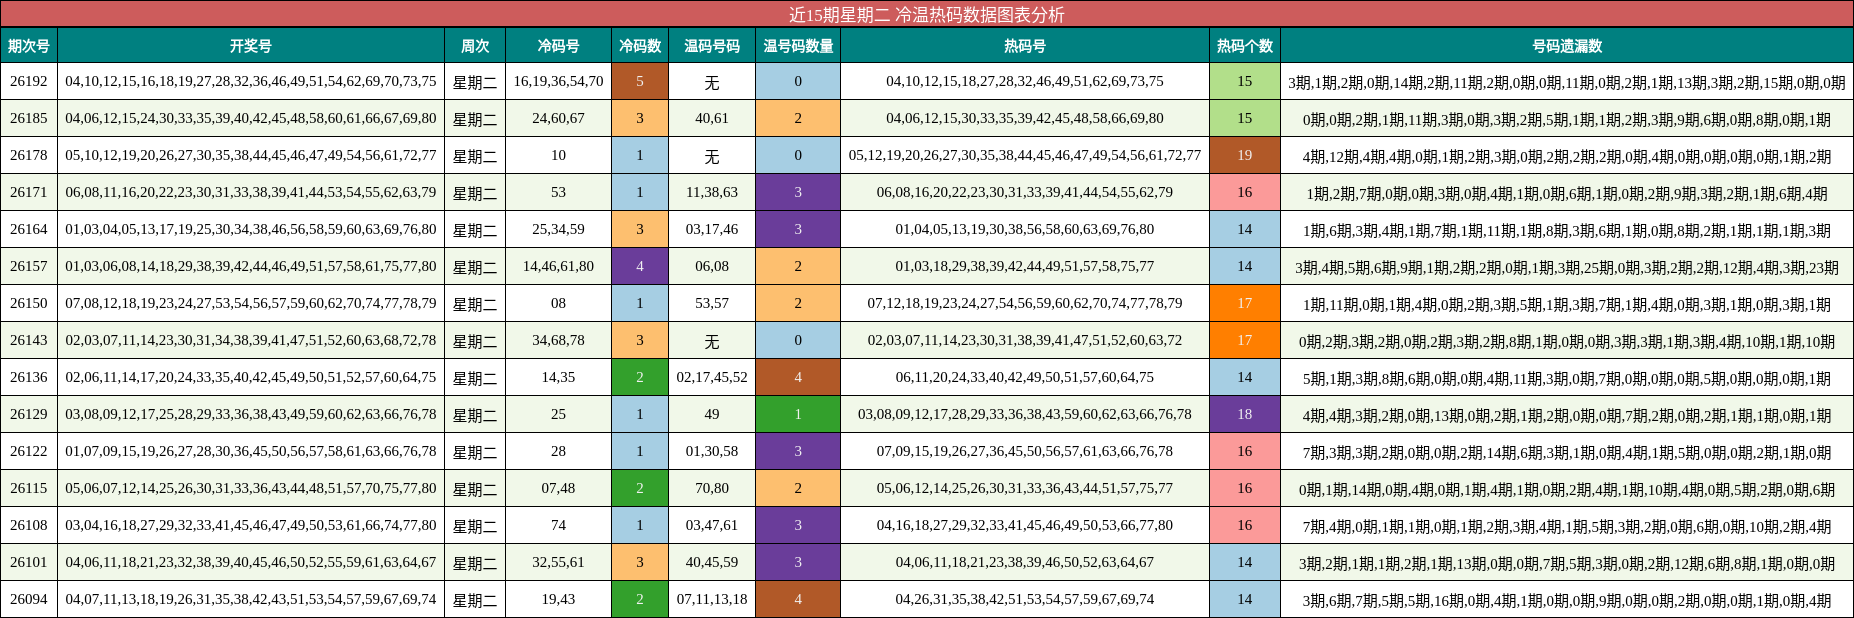
Task: Select period number 26185
Action: click(29, 118)
